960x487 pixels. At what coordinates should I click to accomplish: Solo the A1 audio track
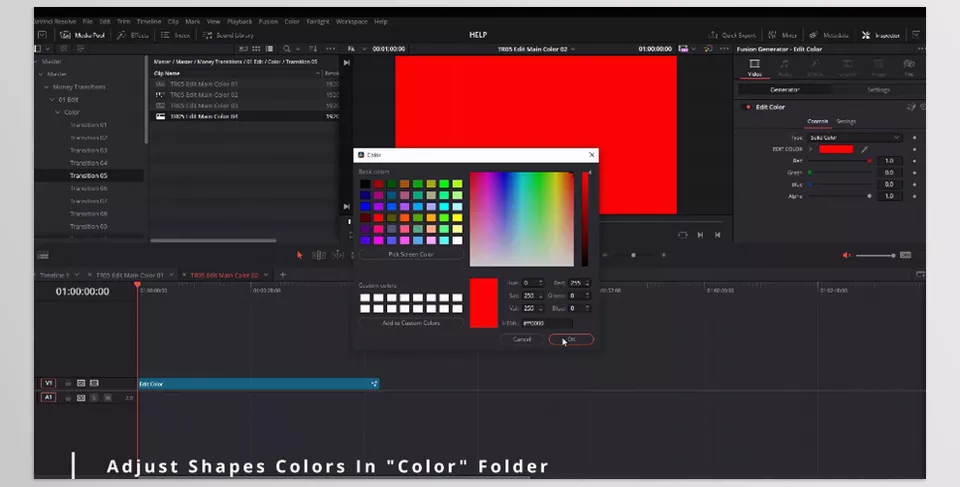click(x=94, y=398)
